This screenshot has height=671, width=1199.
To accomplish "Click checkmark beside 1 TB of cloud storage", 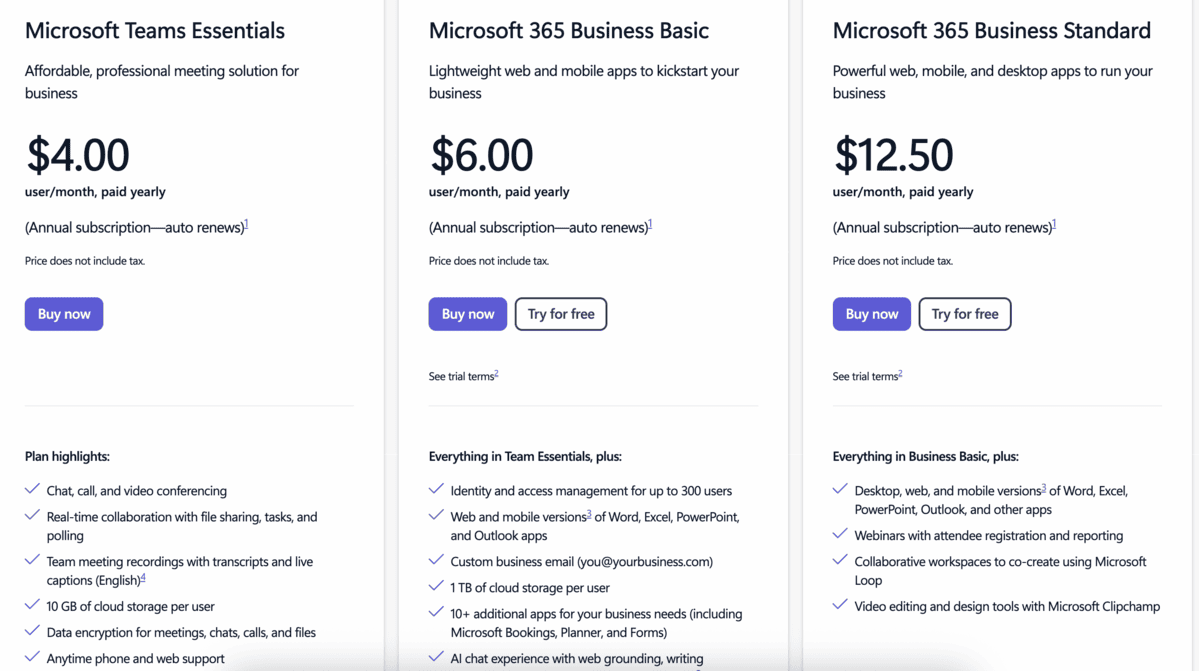I will pyautogui.click(x=437, y=587).
